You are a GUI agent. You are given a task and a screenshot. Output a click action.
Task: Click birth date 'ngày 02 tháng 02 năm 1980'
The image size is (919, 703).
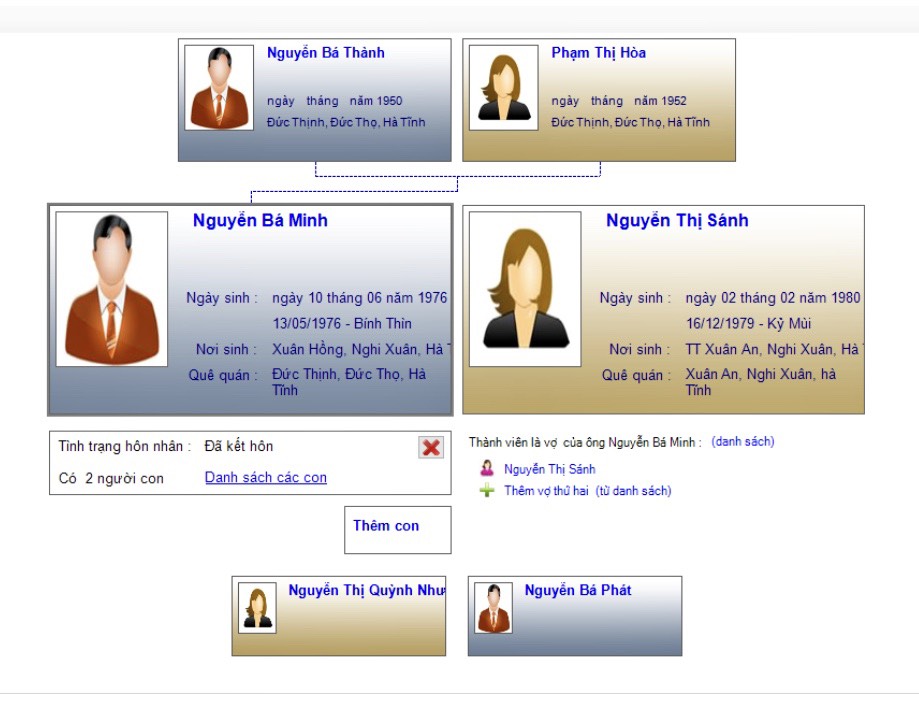773,298
